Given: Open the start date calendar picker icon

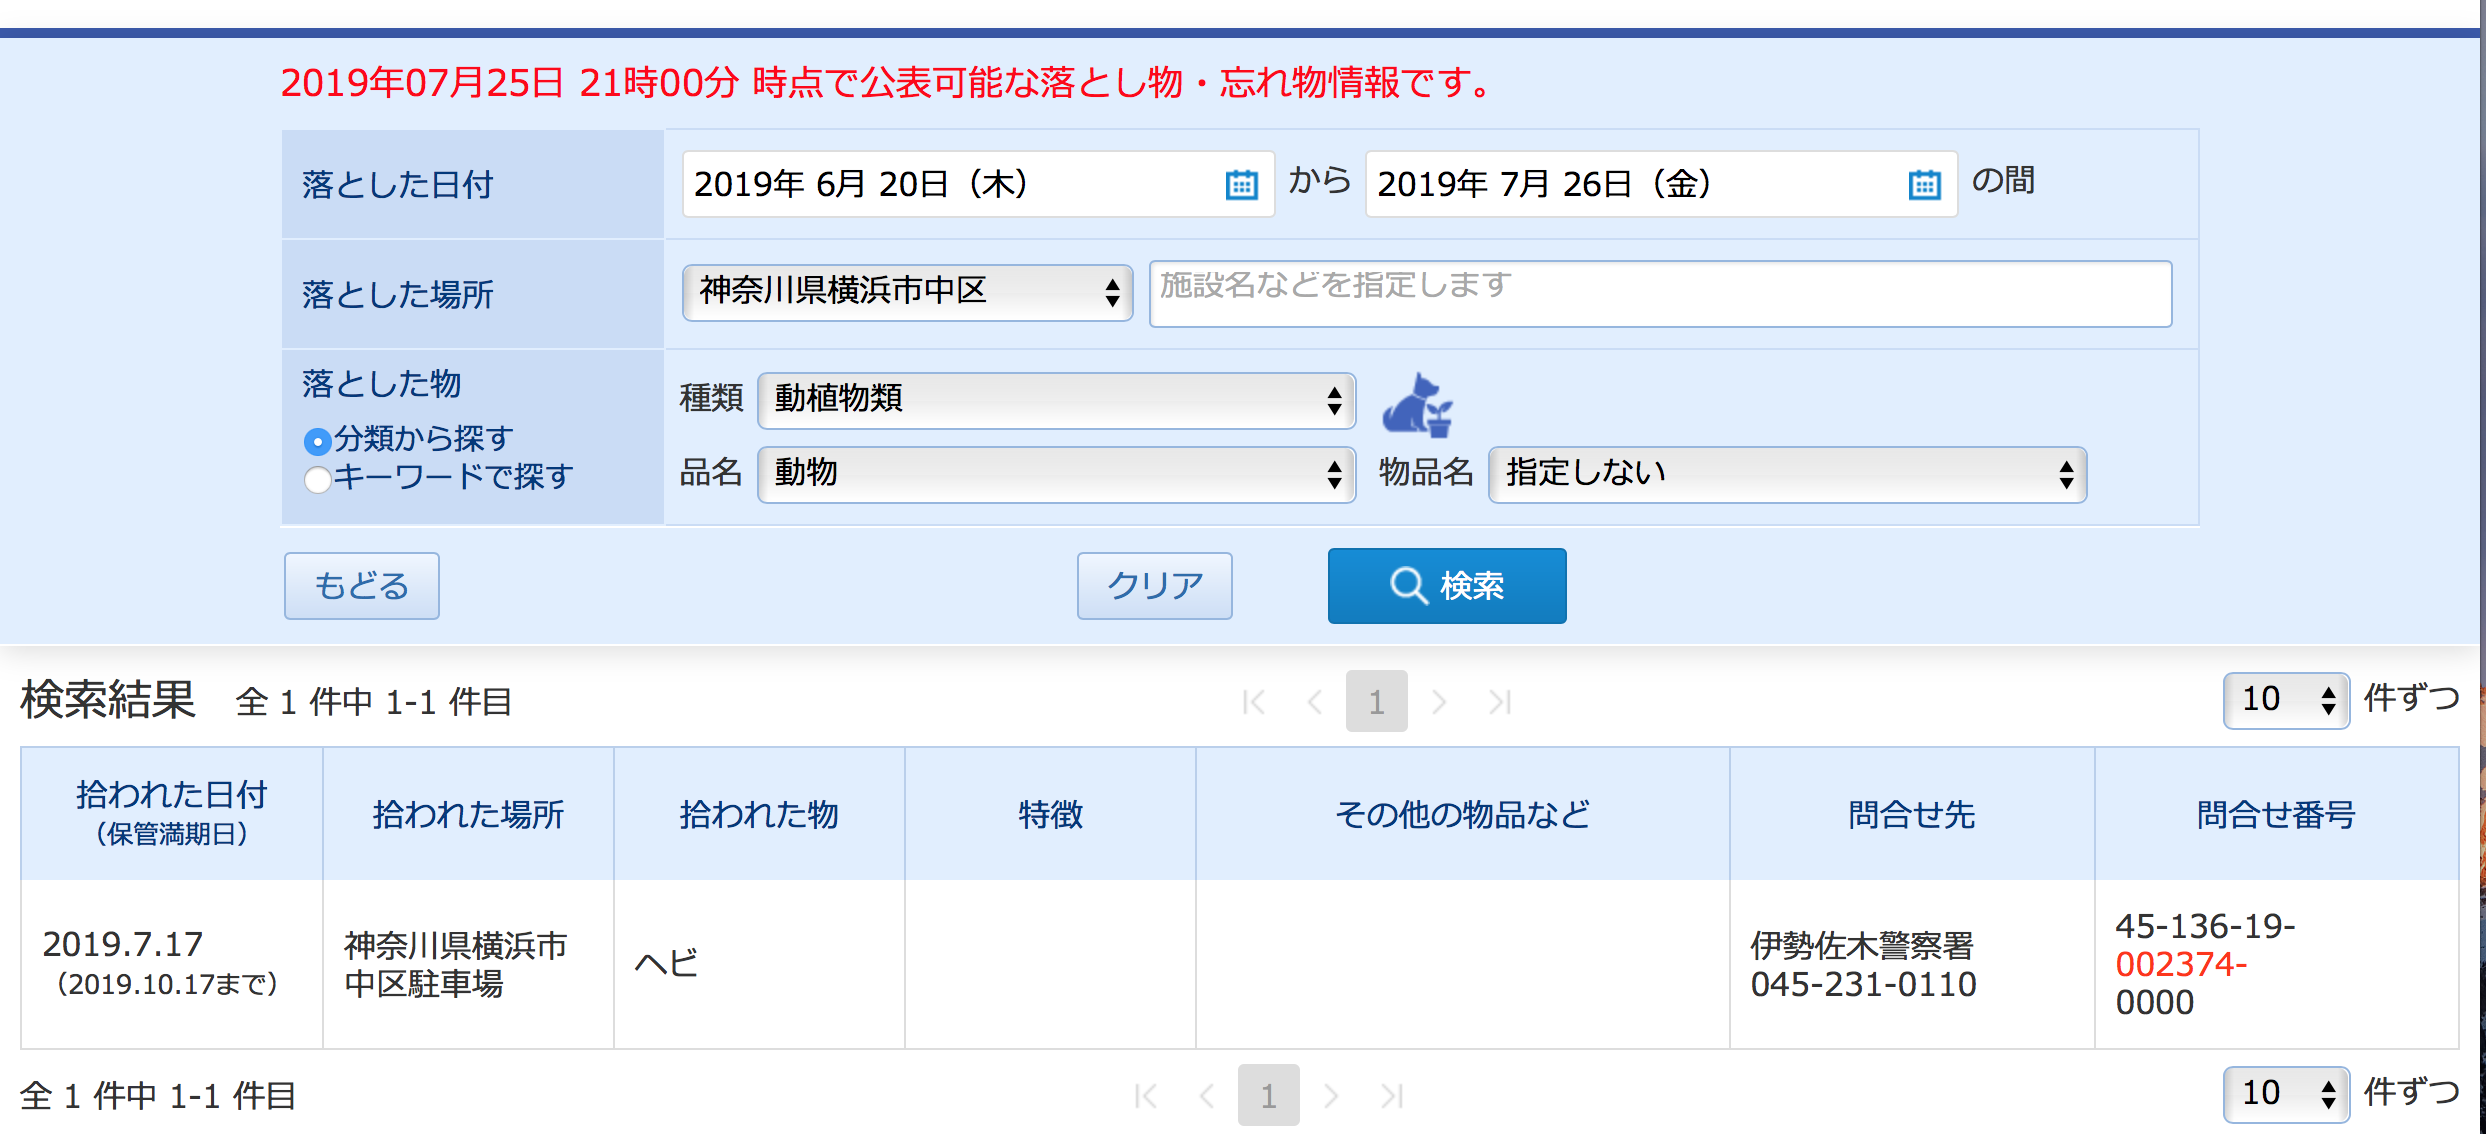Looking at the screenshot, I should tap(1241, 185).
